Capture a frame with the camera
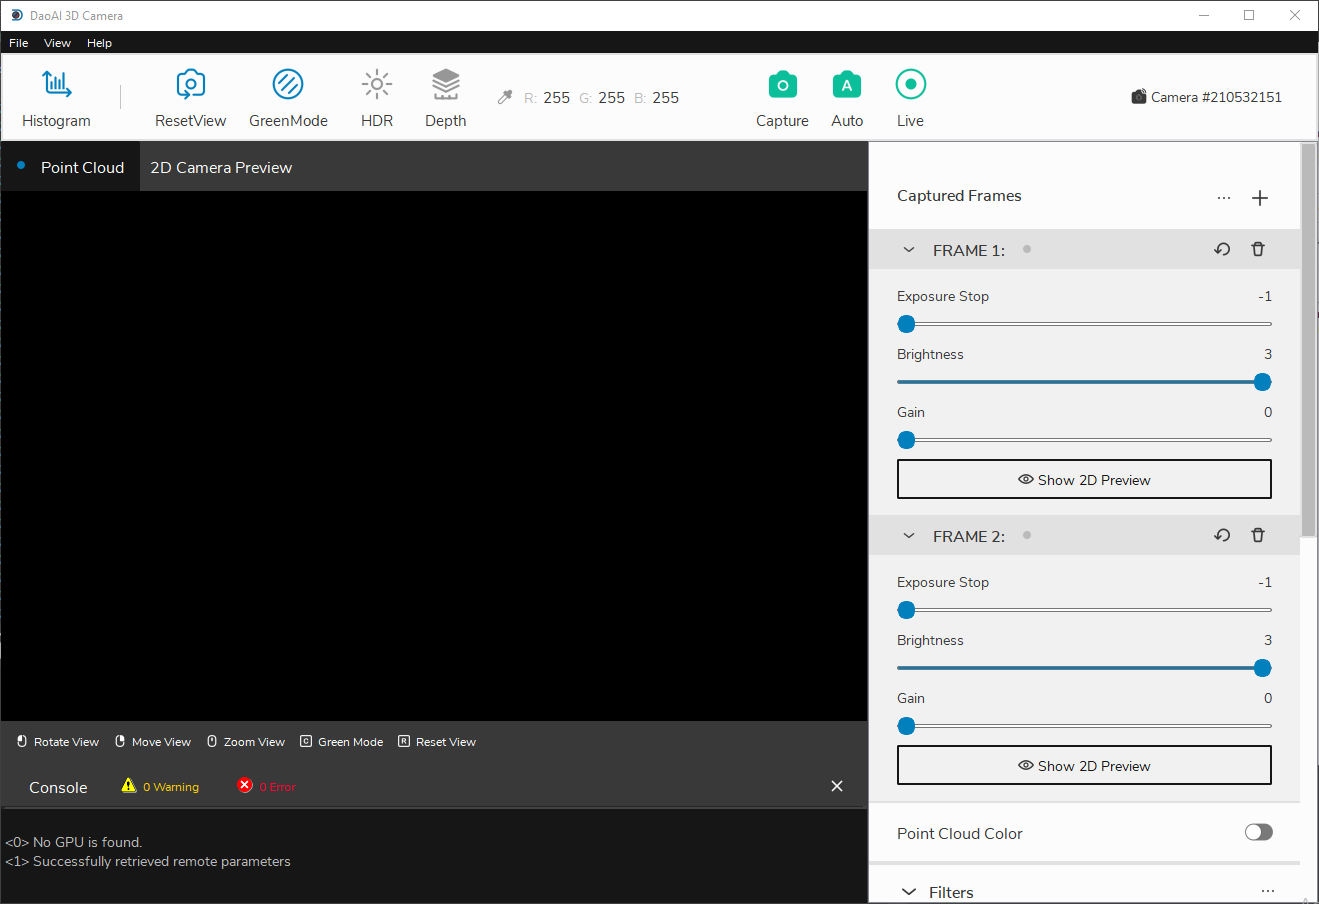 point(782,85)
